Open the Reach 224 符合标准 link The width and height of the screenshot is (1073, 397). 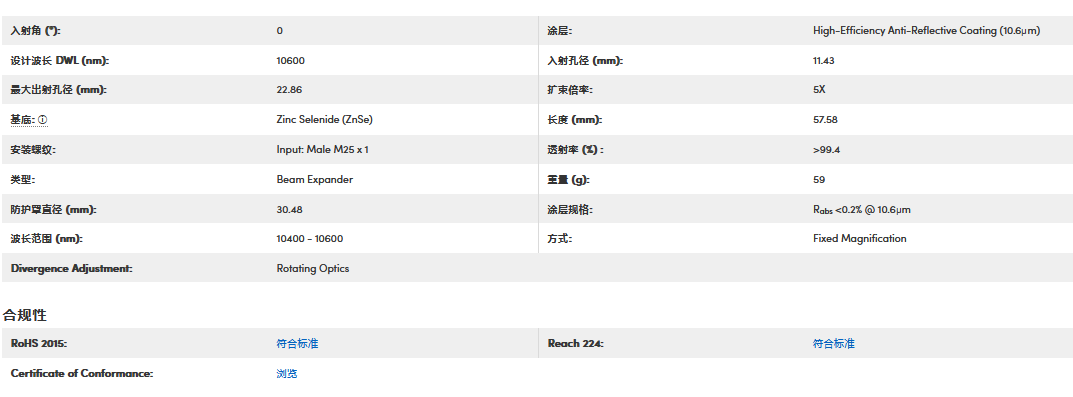[833, 344]
